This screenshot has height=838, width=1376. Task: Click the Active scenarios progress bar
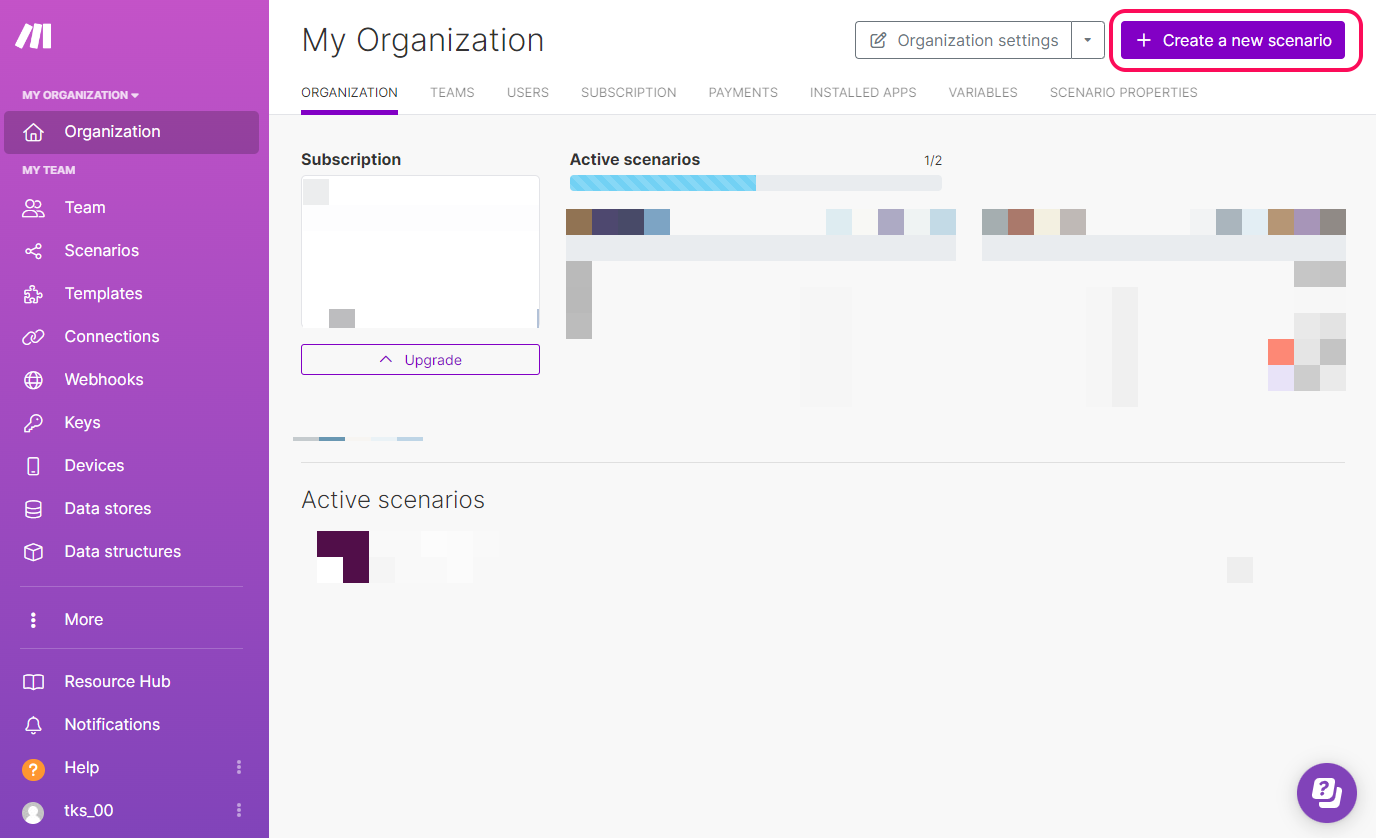[756, 183]
